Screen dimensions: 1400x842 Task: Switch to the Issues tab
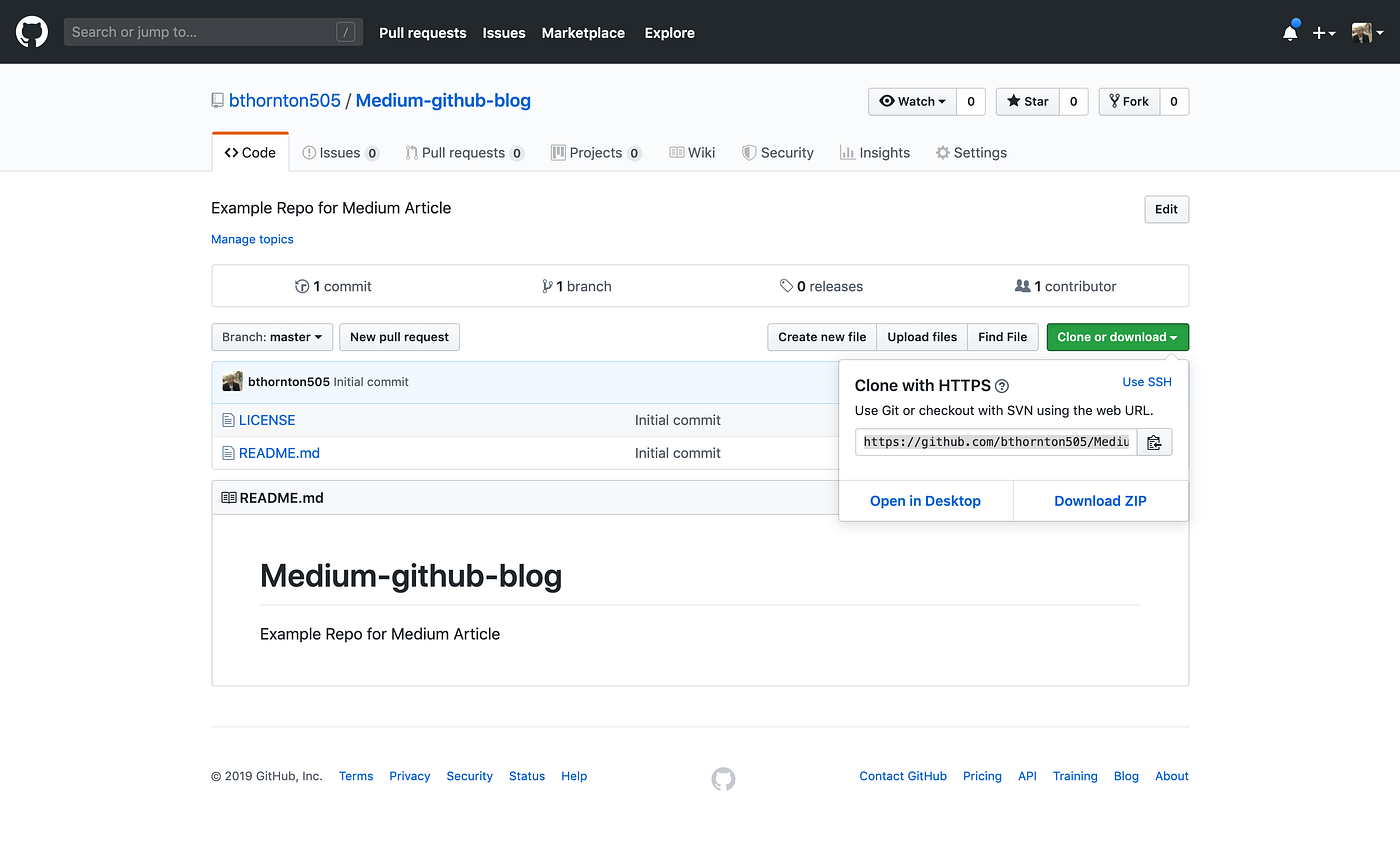point(340,152)
